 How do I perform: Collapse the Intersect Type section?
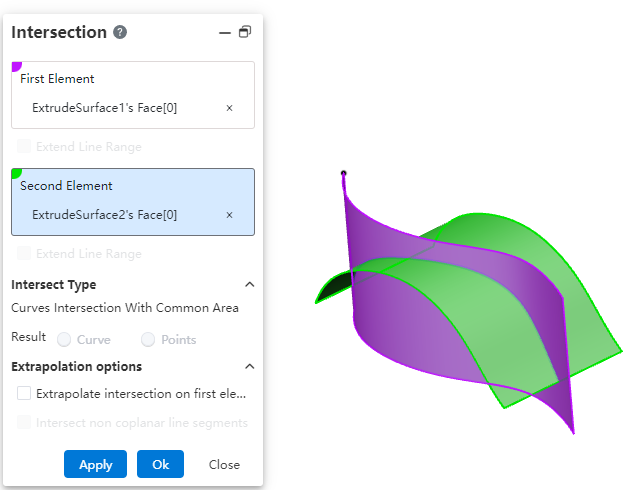249,285
